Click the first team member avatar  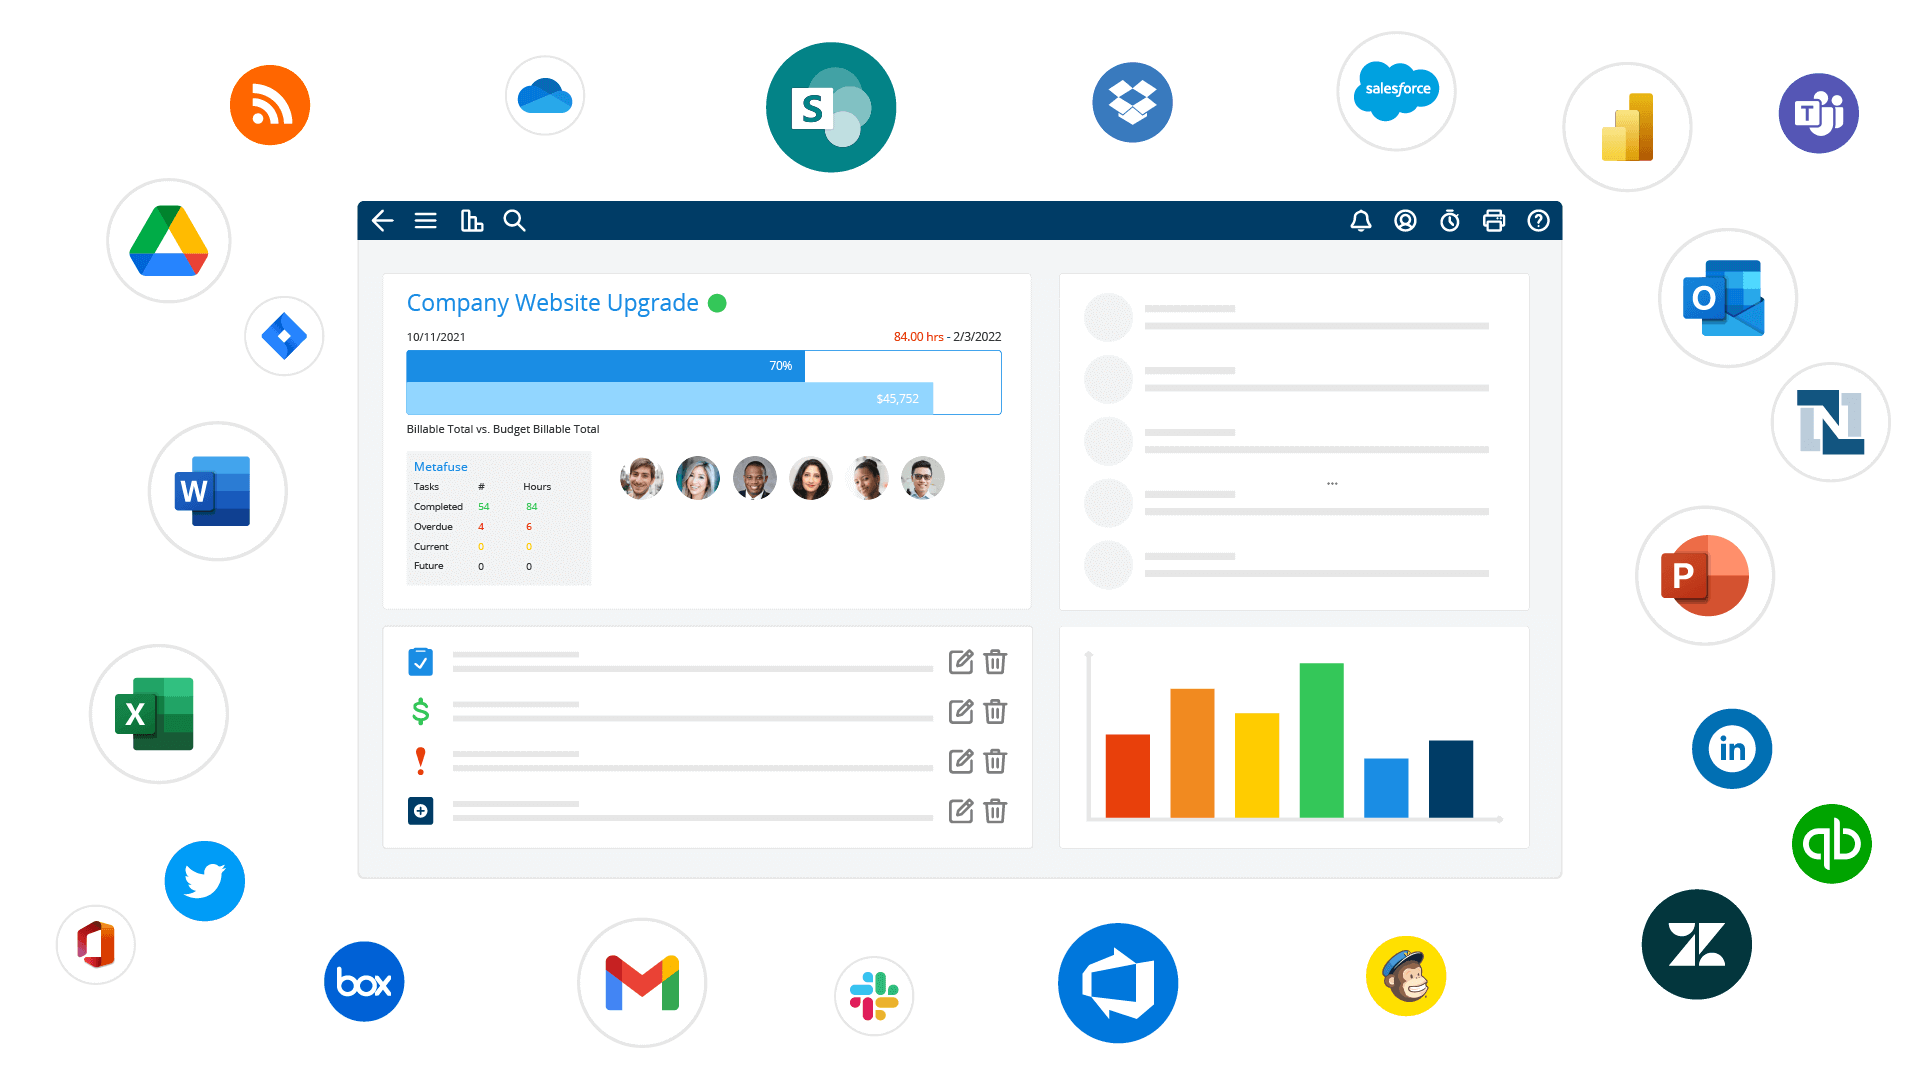tap(641, 478)
